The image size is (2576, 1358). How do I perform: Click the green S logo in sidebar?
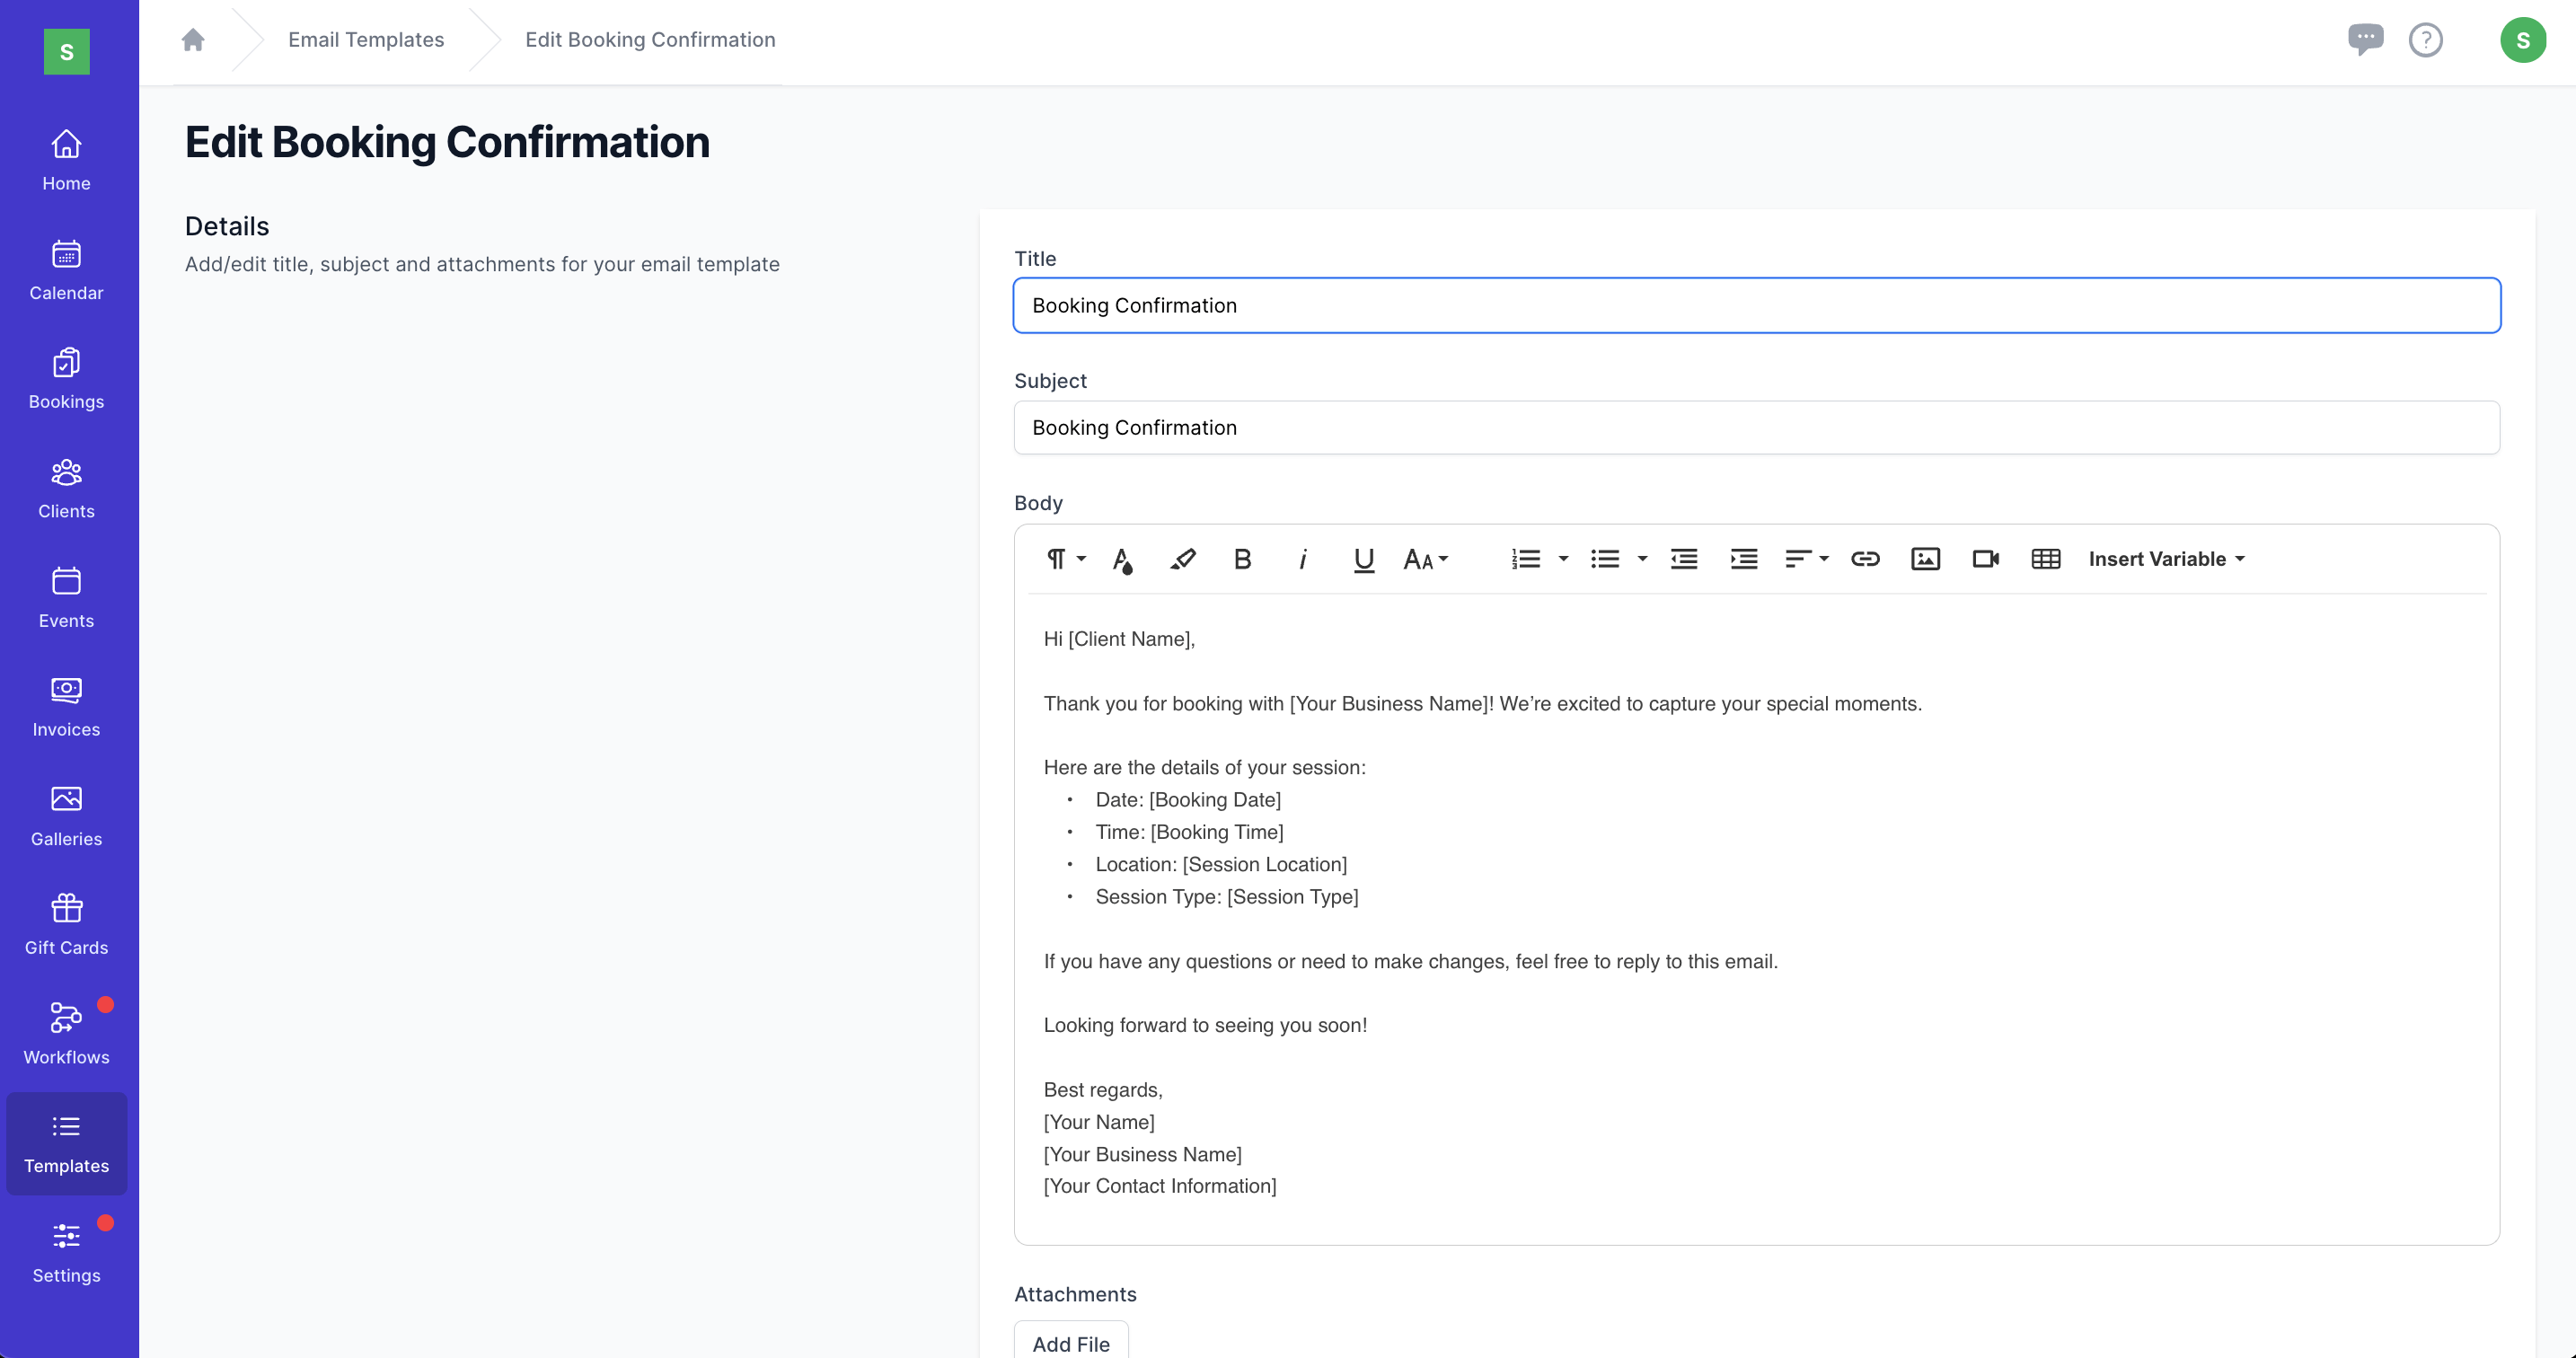point(66,51)
